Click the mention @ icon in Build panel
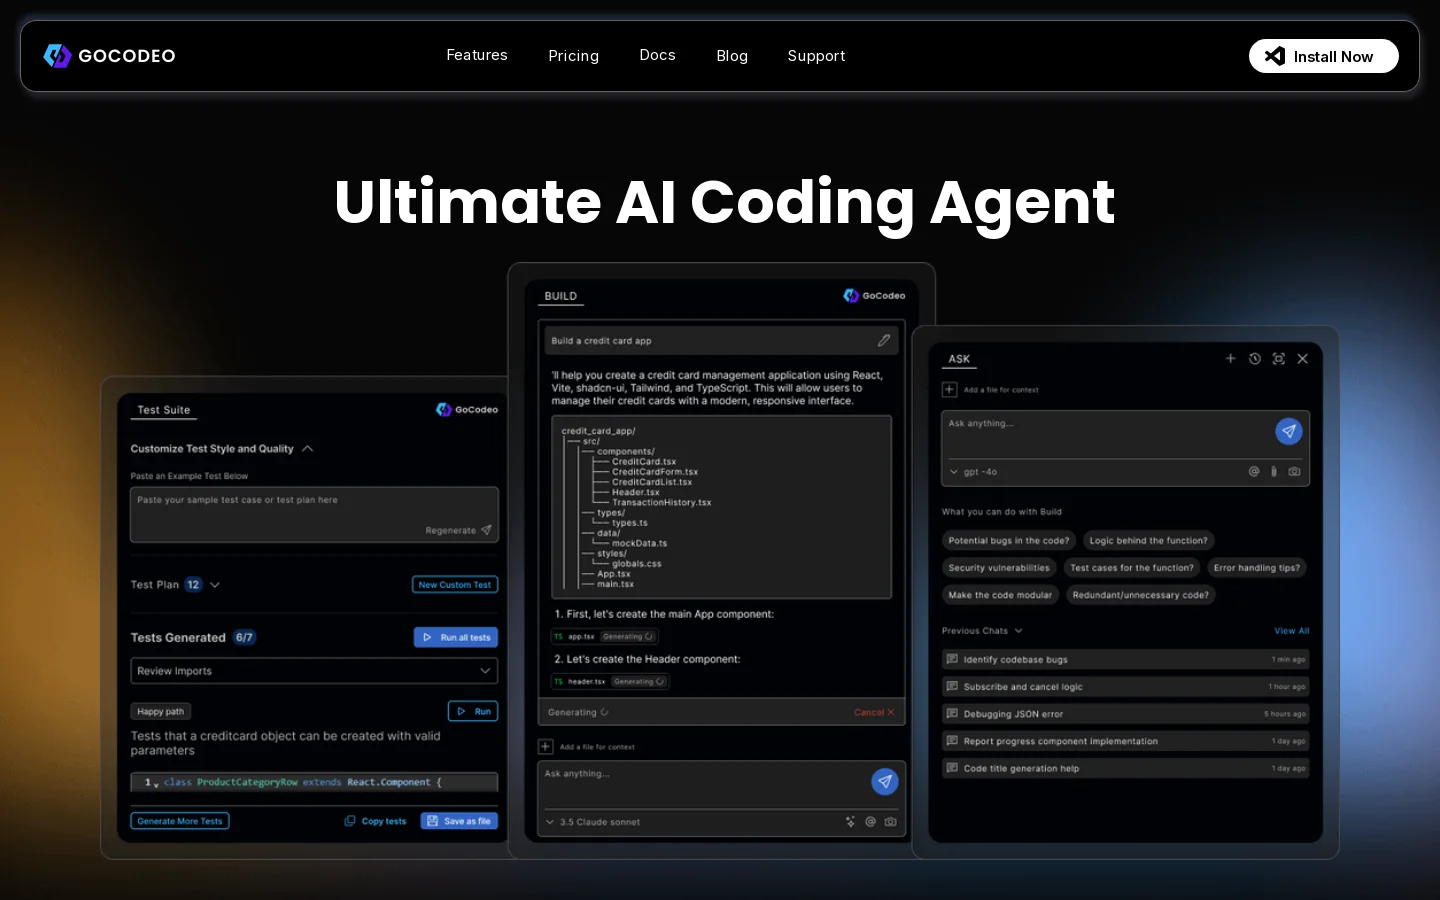This screenshot has height=900, width=1440. click(870, 822)
